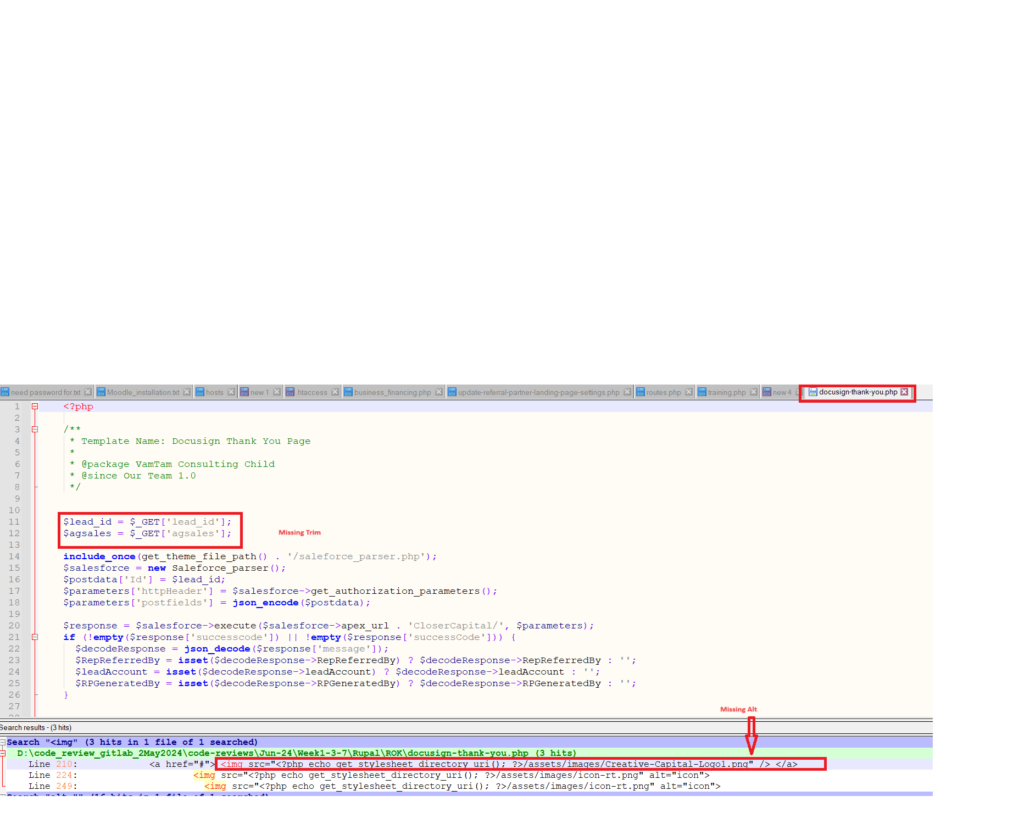Open the hosts tab
This screenshot has width=1024, height=824.
[x=214, y=392]
